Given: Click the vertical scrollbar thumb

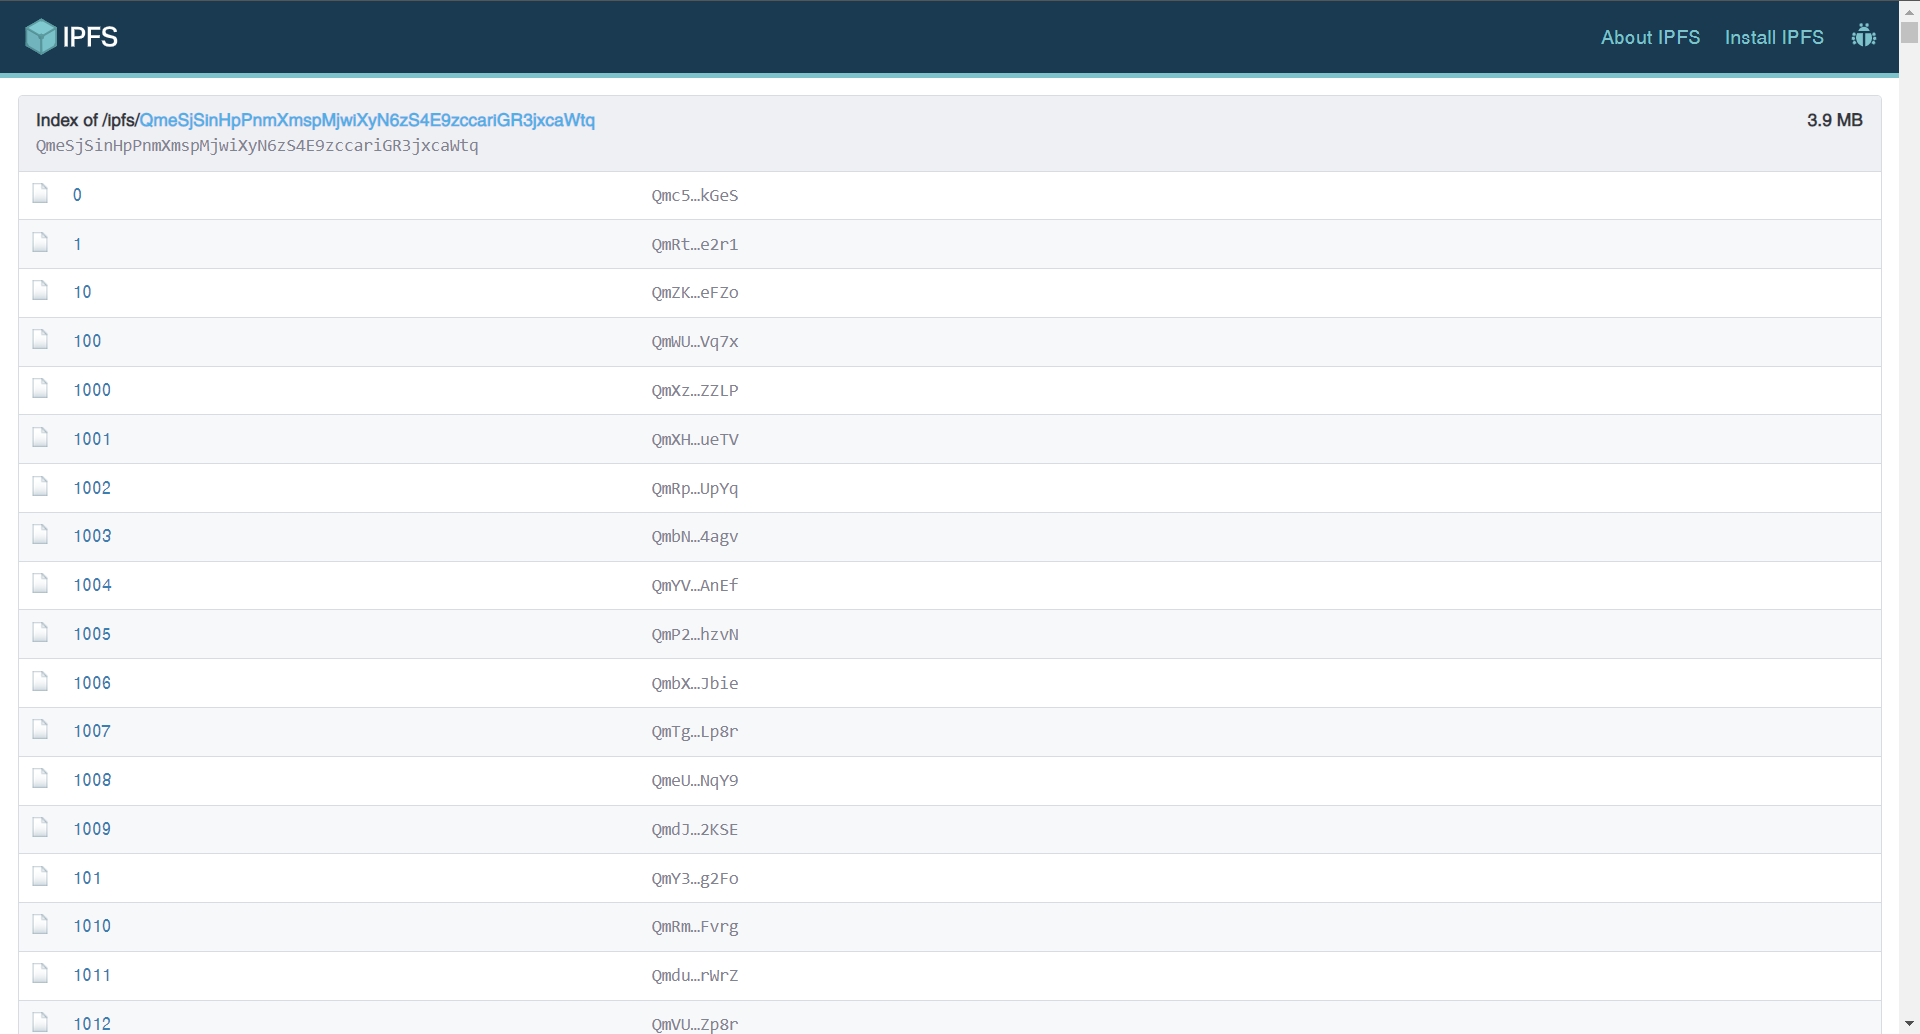Looking at the screenshot, I should 1909,32.
